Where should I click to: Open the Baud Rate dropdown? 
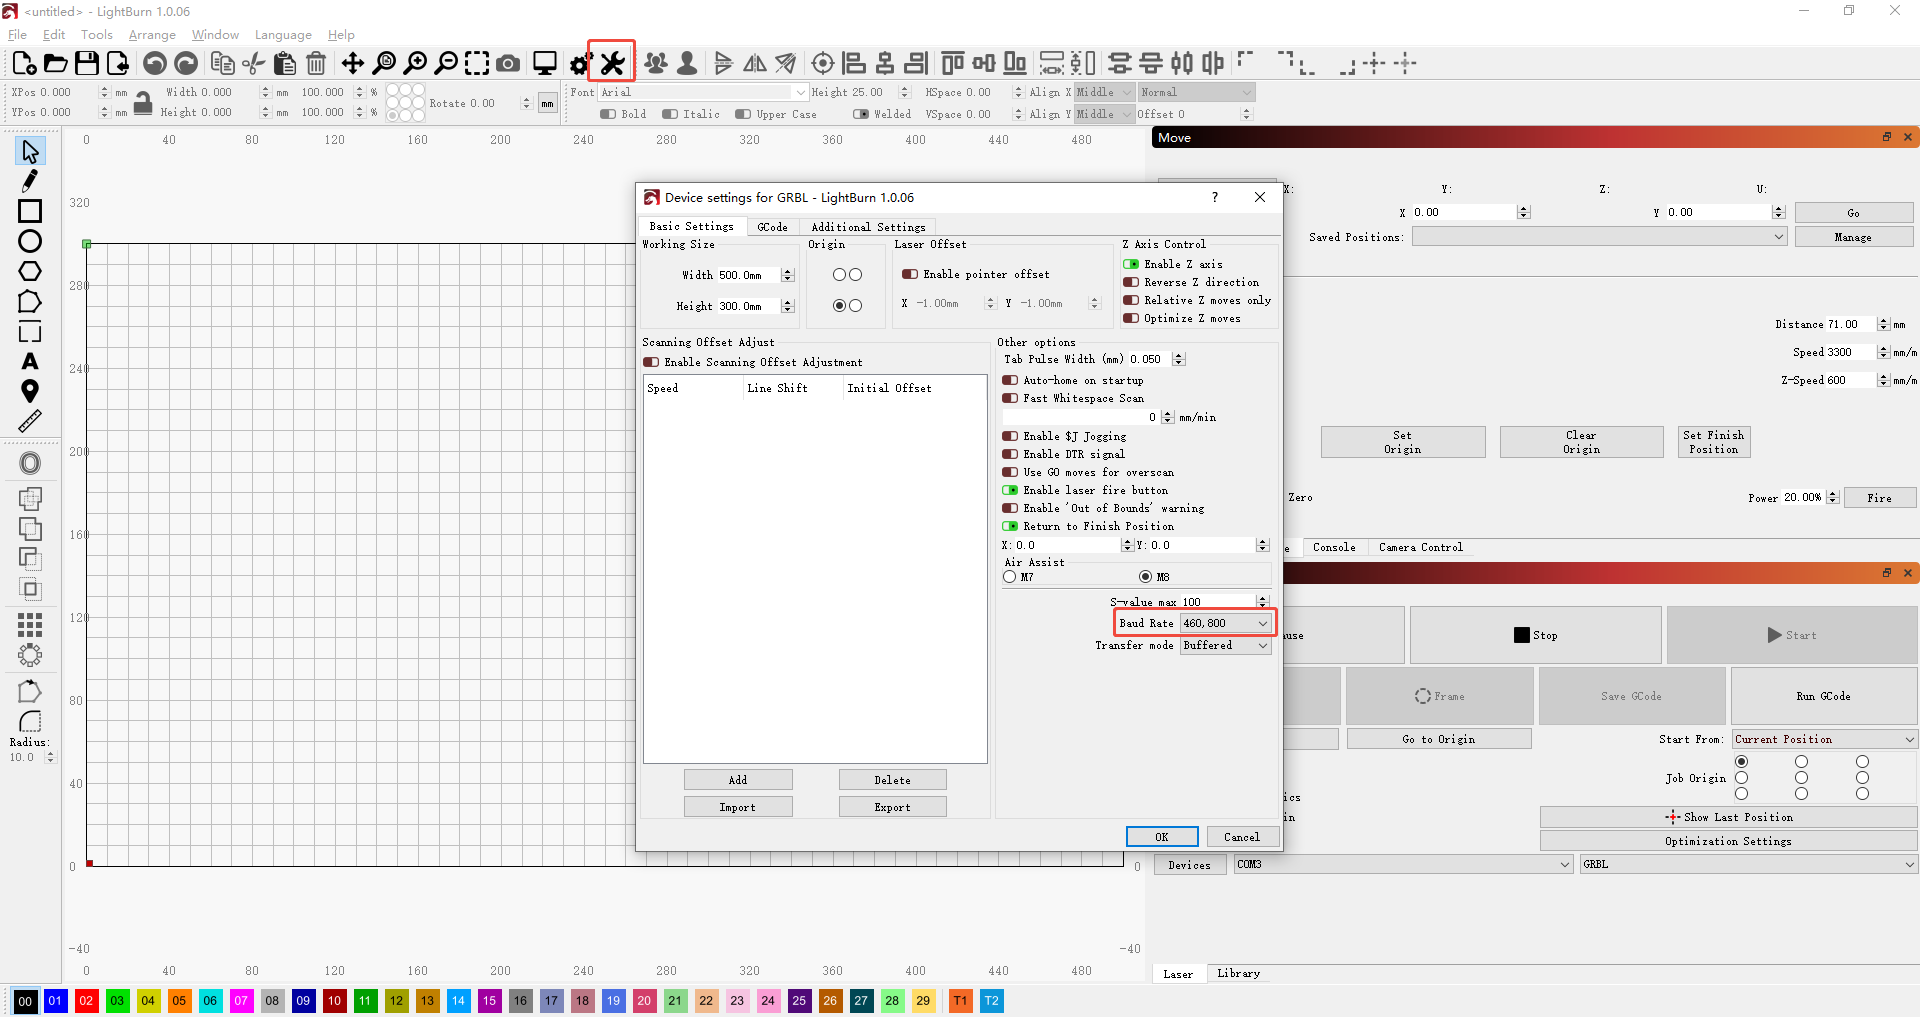(x=1226, y=623)
